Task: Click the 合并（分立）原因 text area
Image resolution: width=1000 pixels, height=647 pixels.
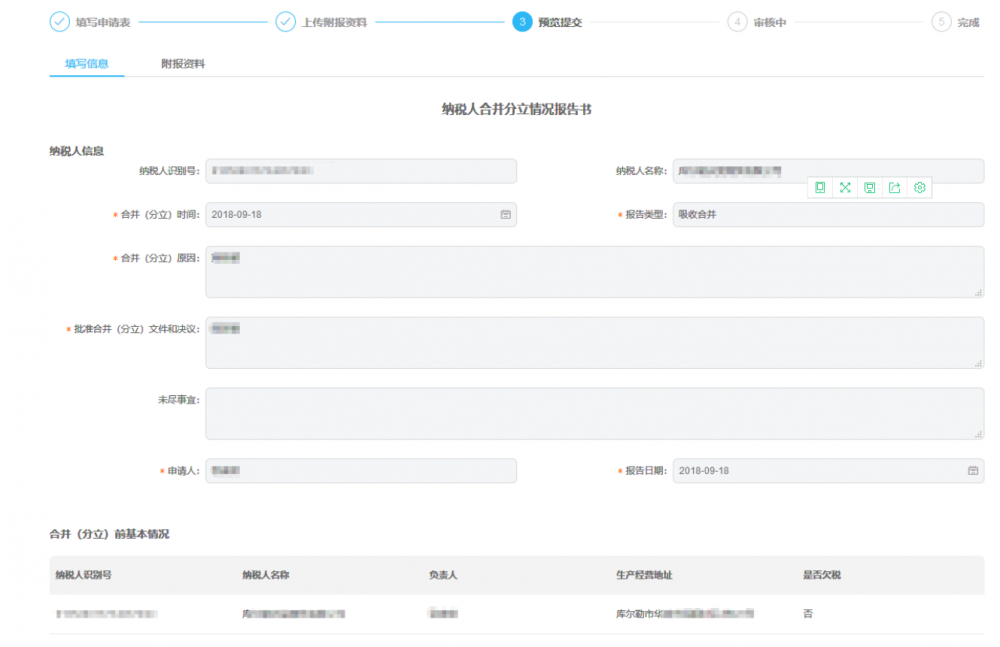Action: click(594, 272)
